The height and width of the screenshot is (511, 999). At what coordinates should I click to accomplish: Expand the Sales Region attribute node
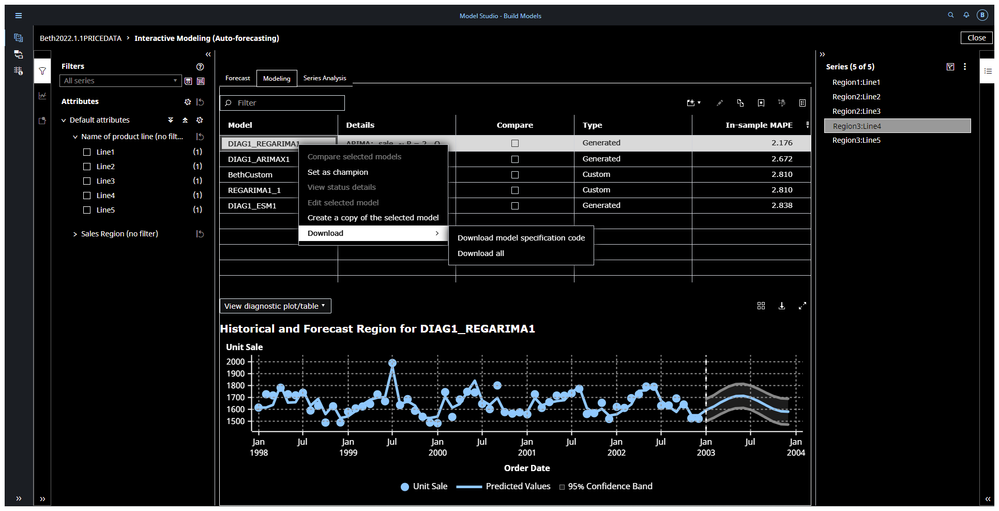click(x=75, y=234)
